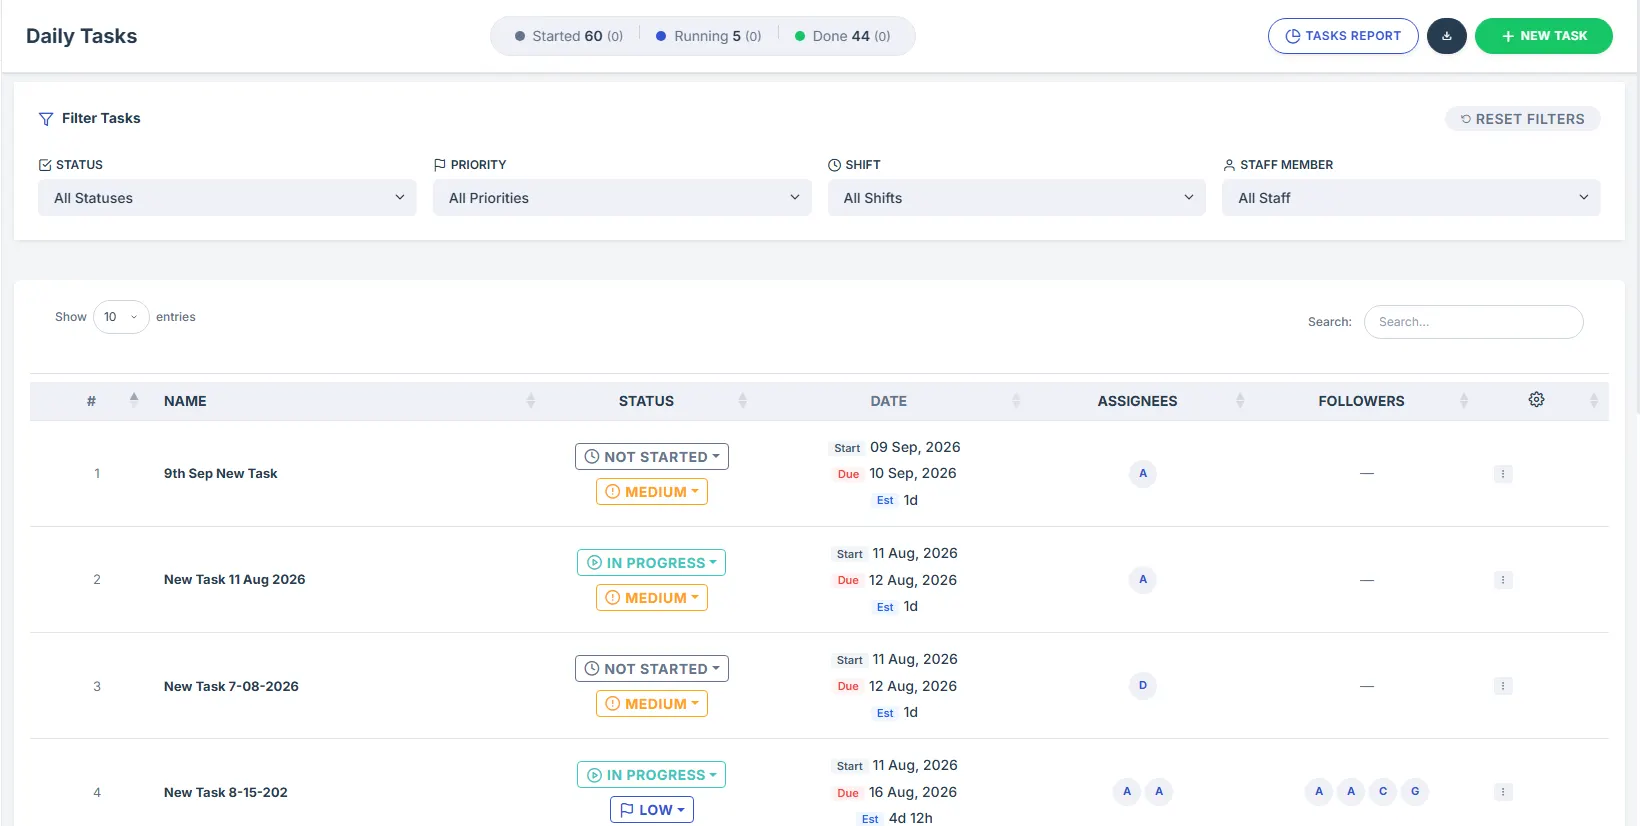Viewport: 1640px width, 826px height.
Task: Open task New Task 8-15-202
Action: [226, 792]
